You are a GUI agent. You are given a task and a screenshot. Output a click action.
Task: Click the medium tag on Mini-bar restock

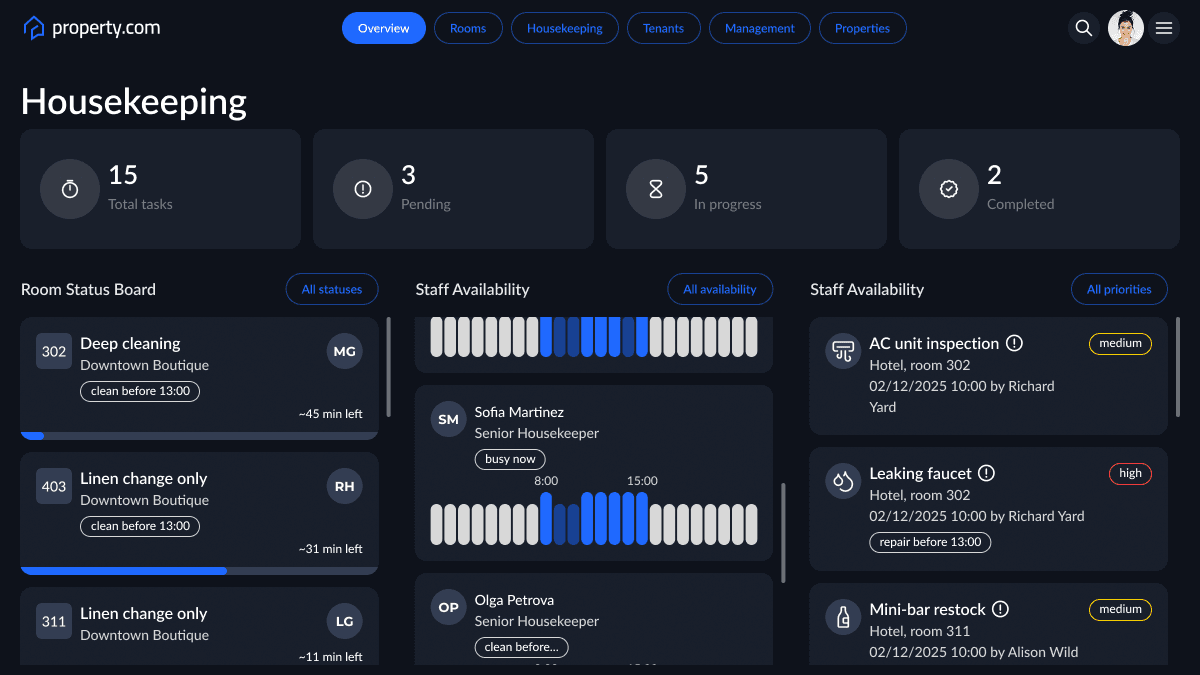[x=1121, y=609]
